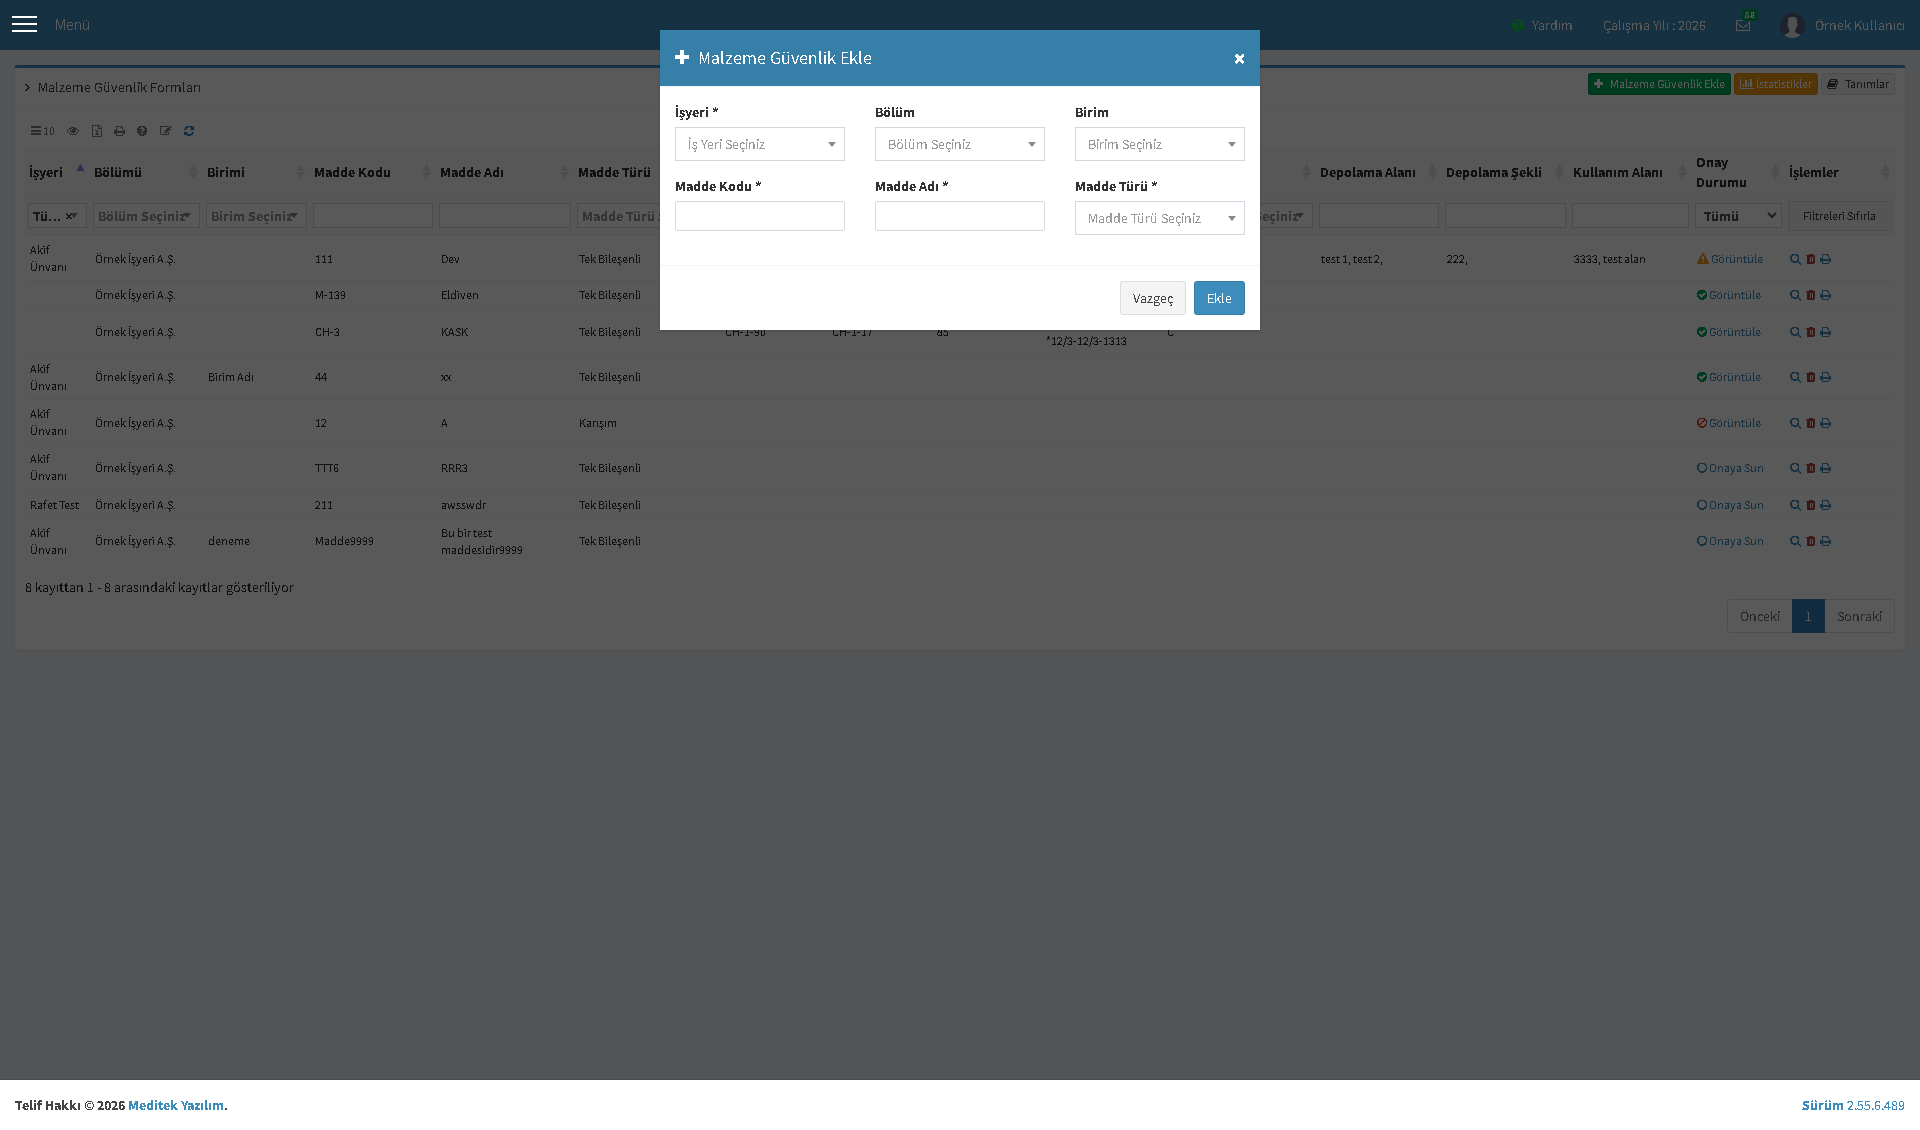Open the Meditek Yazılım footer link
The image size is (1920, 1130).
[176, 1105]
